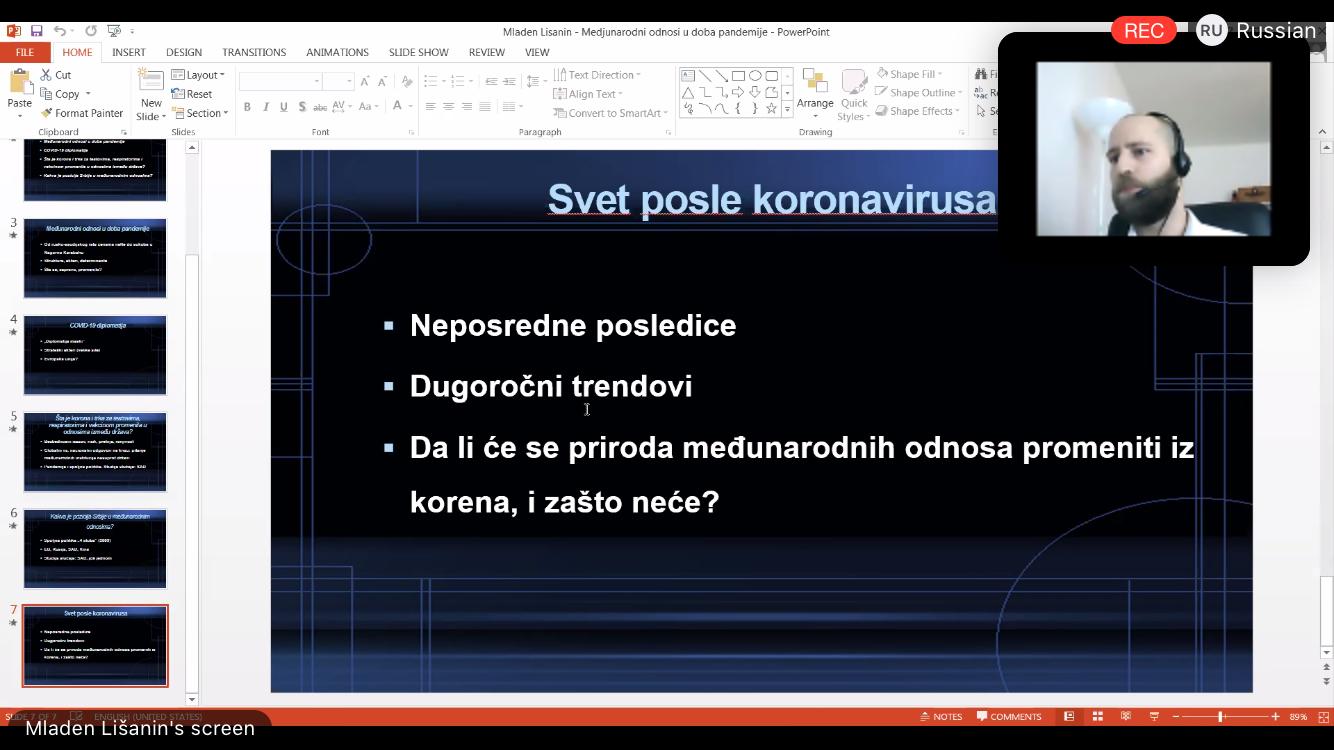
Task: Justify paragraph text
Action: click(x=485, y=106)
